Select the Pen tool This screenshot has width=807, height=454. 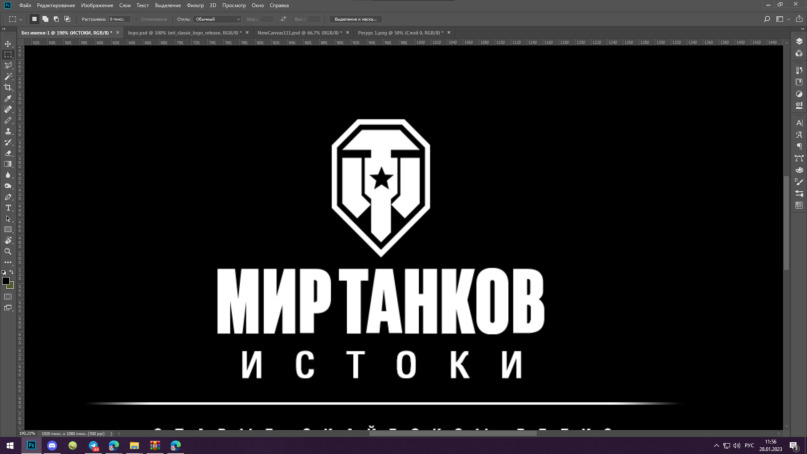tap(8, 197)
